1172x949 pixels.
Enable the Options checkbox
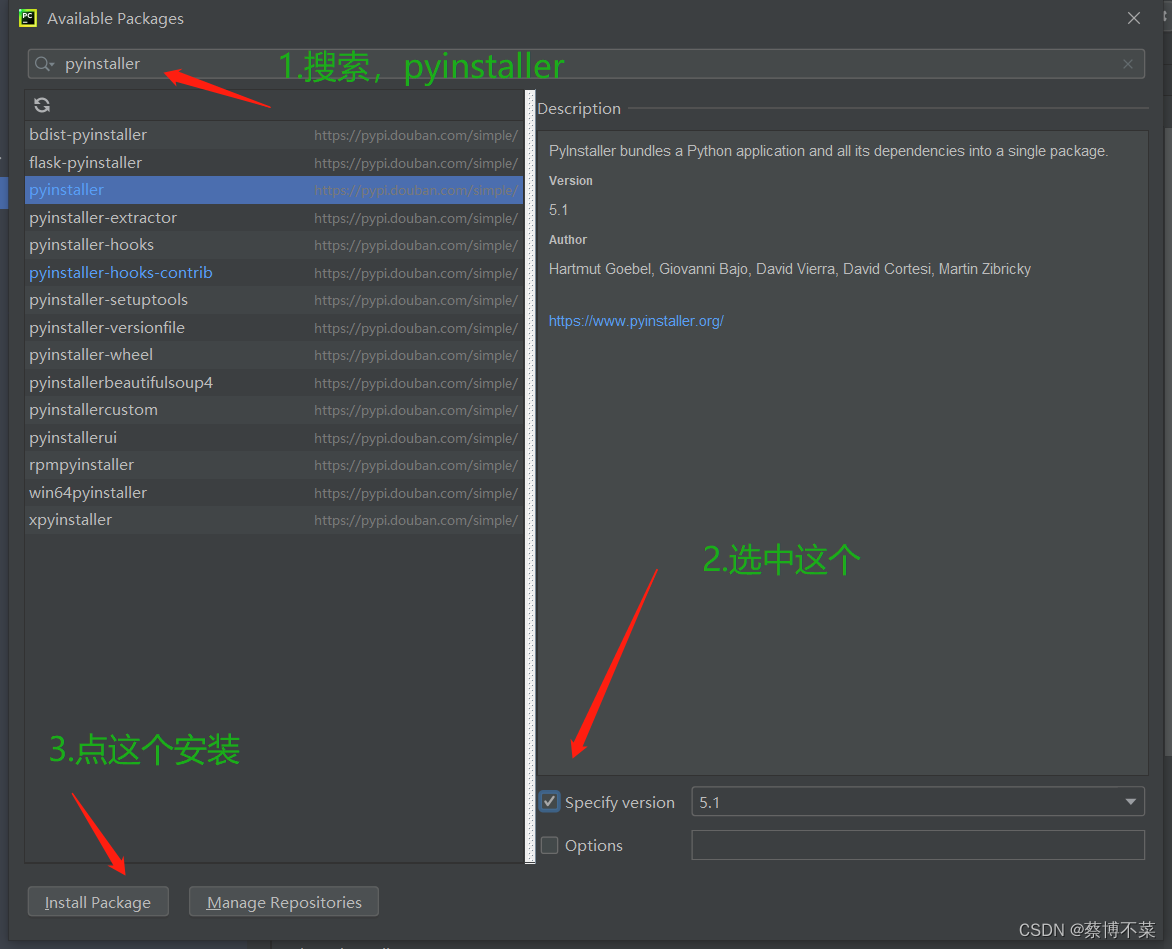click(549, 845)
